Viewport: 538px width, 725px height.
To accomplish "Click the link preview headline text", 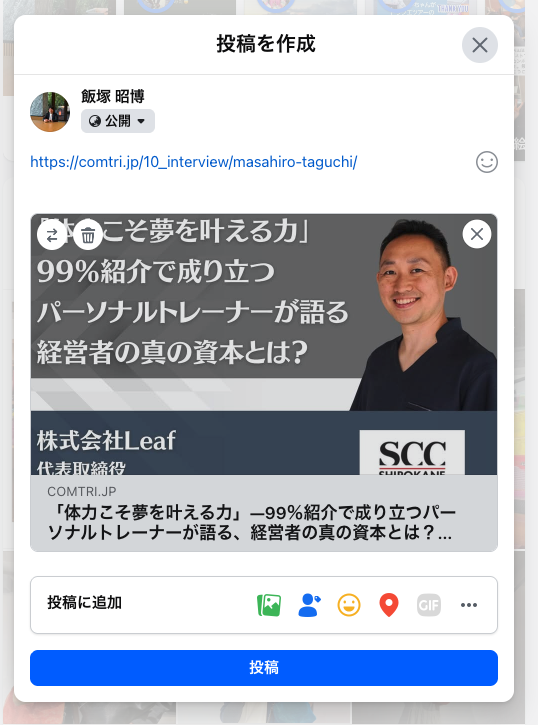I will 251,522.
